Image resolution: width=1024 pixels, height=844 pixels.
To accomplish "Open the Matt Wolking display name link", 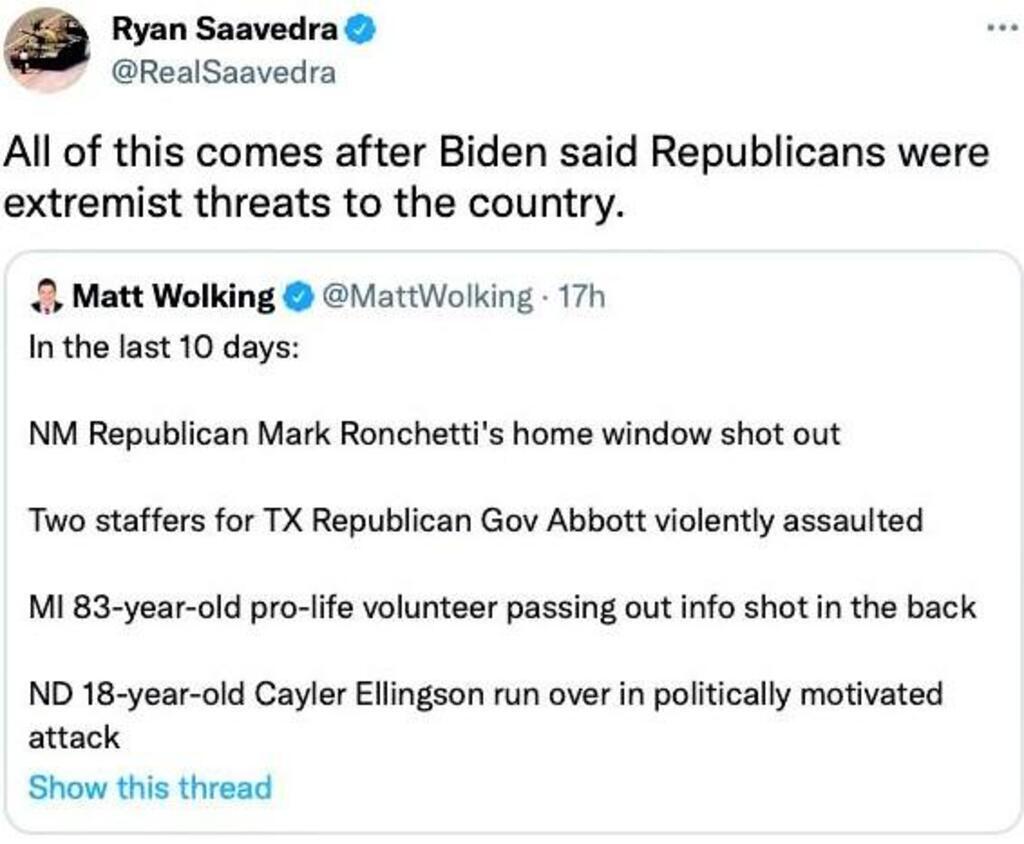I will coord(175,296).
